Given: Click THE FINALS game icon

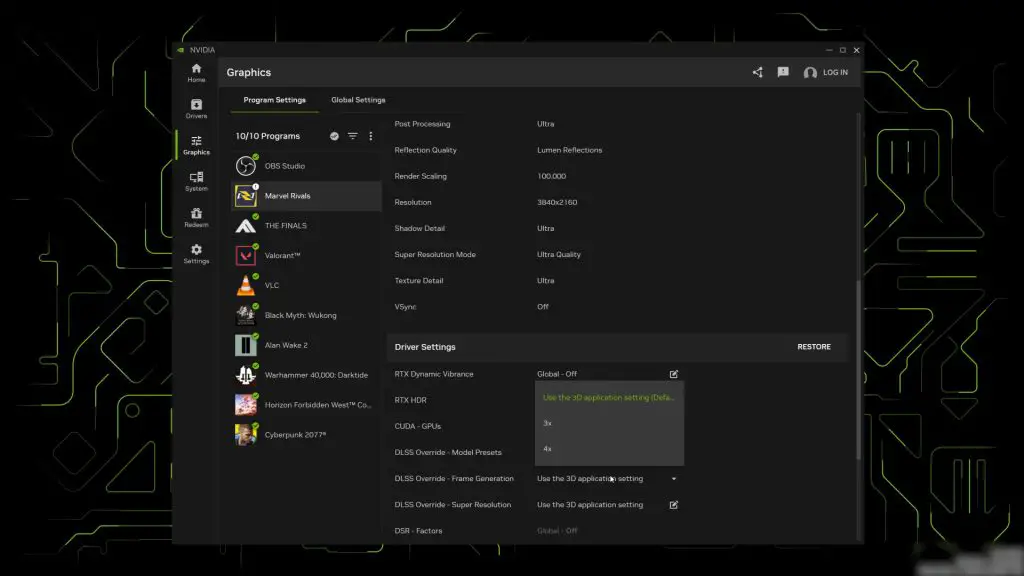Looking at the screenshot, I should click(246, 226).
